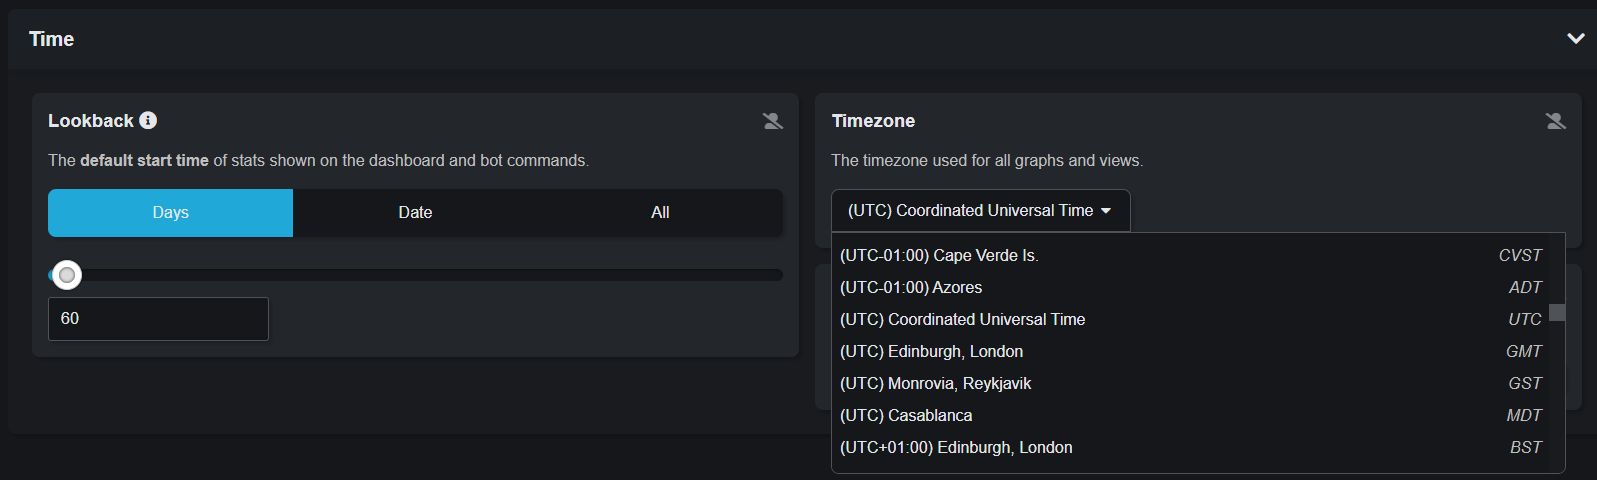
Task: Click the timezone list scrollbar thumb
Action: pyautogui.click(x=1557, y=313)
